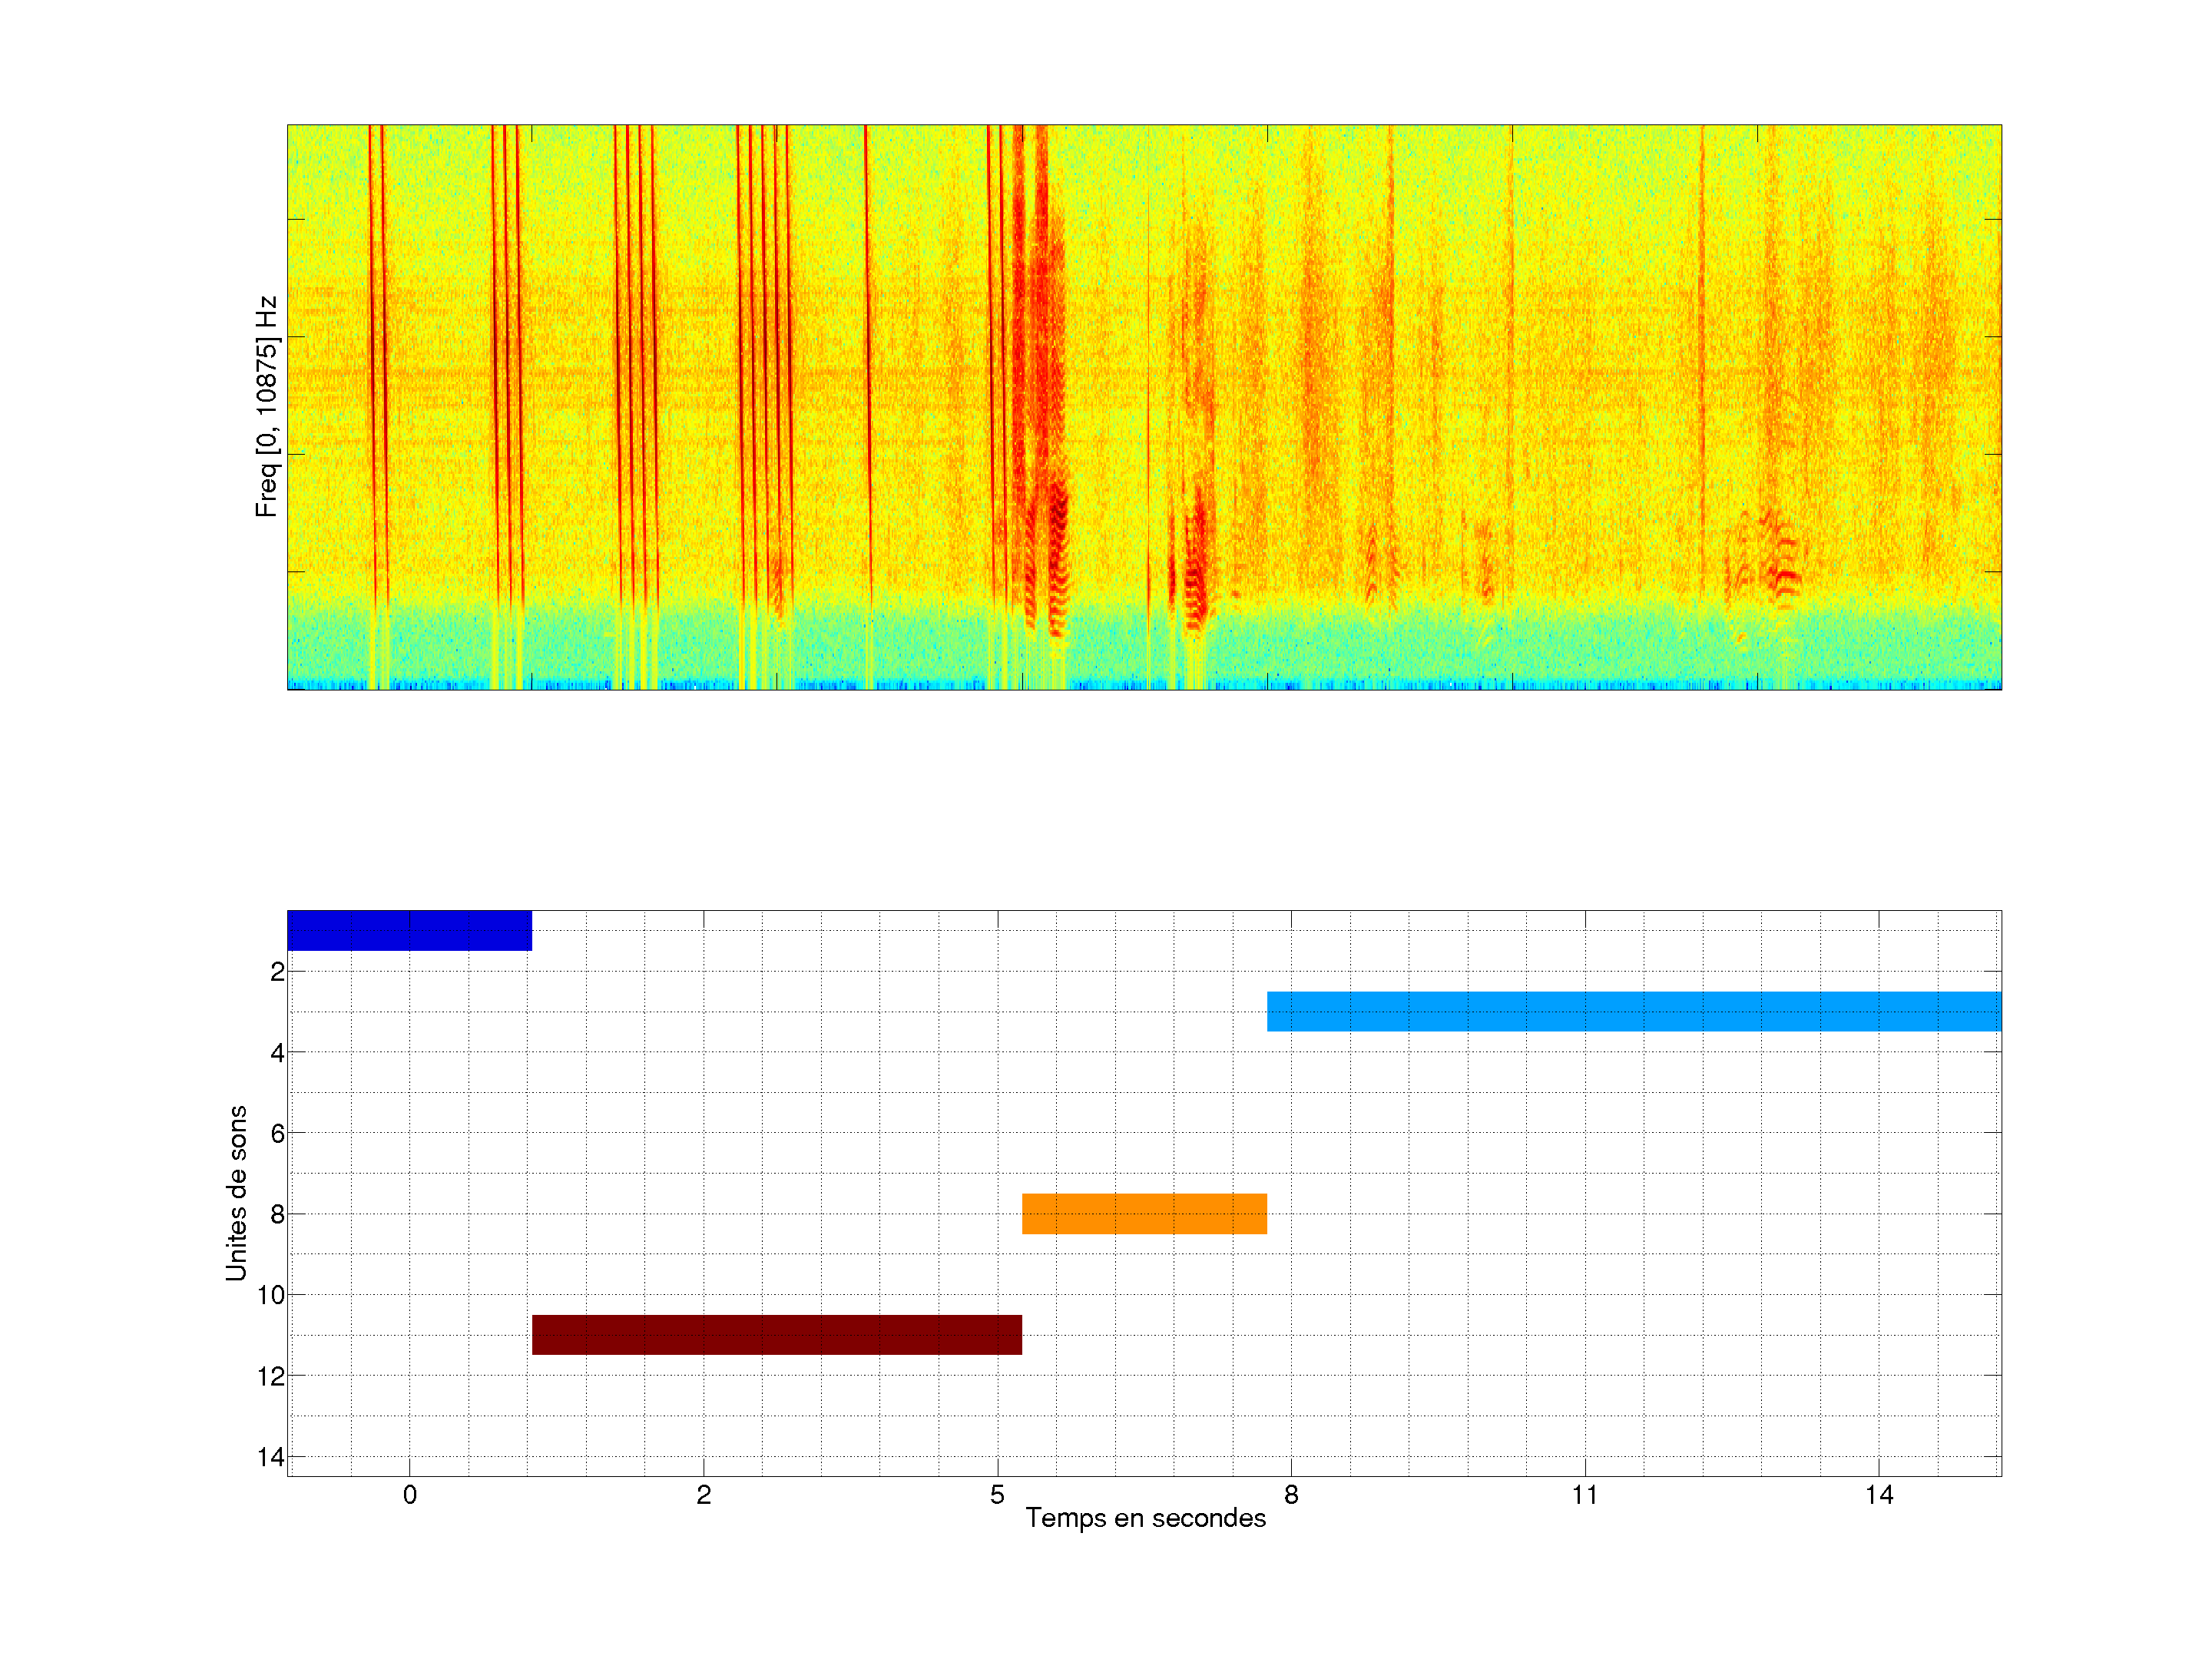2212x1659 pixels.
Task: Click the dark blue bar at unit 1
Action: pos(409,930)
